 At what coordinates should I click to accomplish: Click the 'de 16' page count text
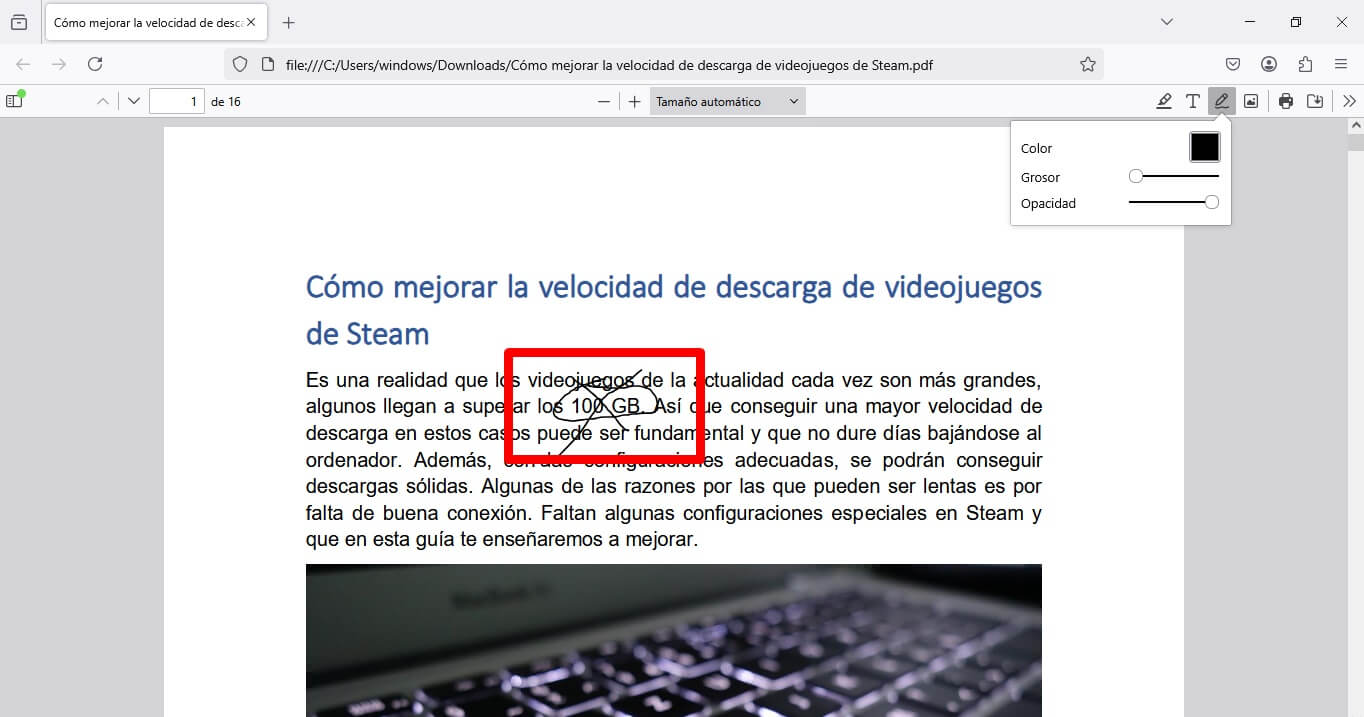click(226, 101)
